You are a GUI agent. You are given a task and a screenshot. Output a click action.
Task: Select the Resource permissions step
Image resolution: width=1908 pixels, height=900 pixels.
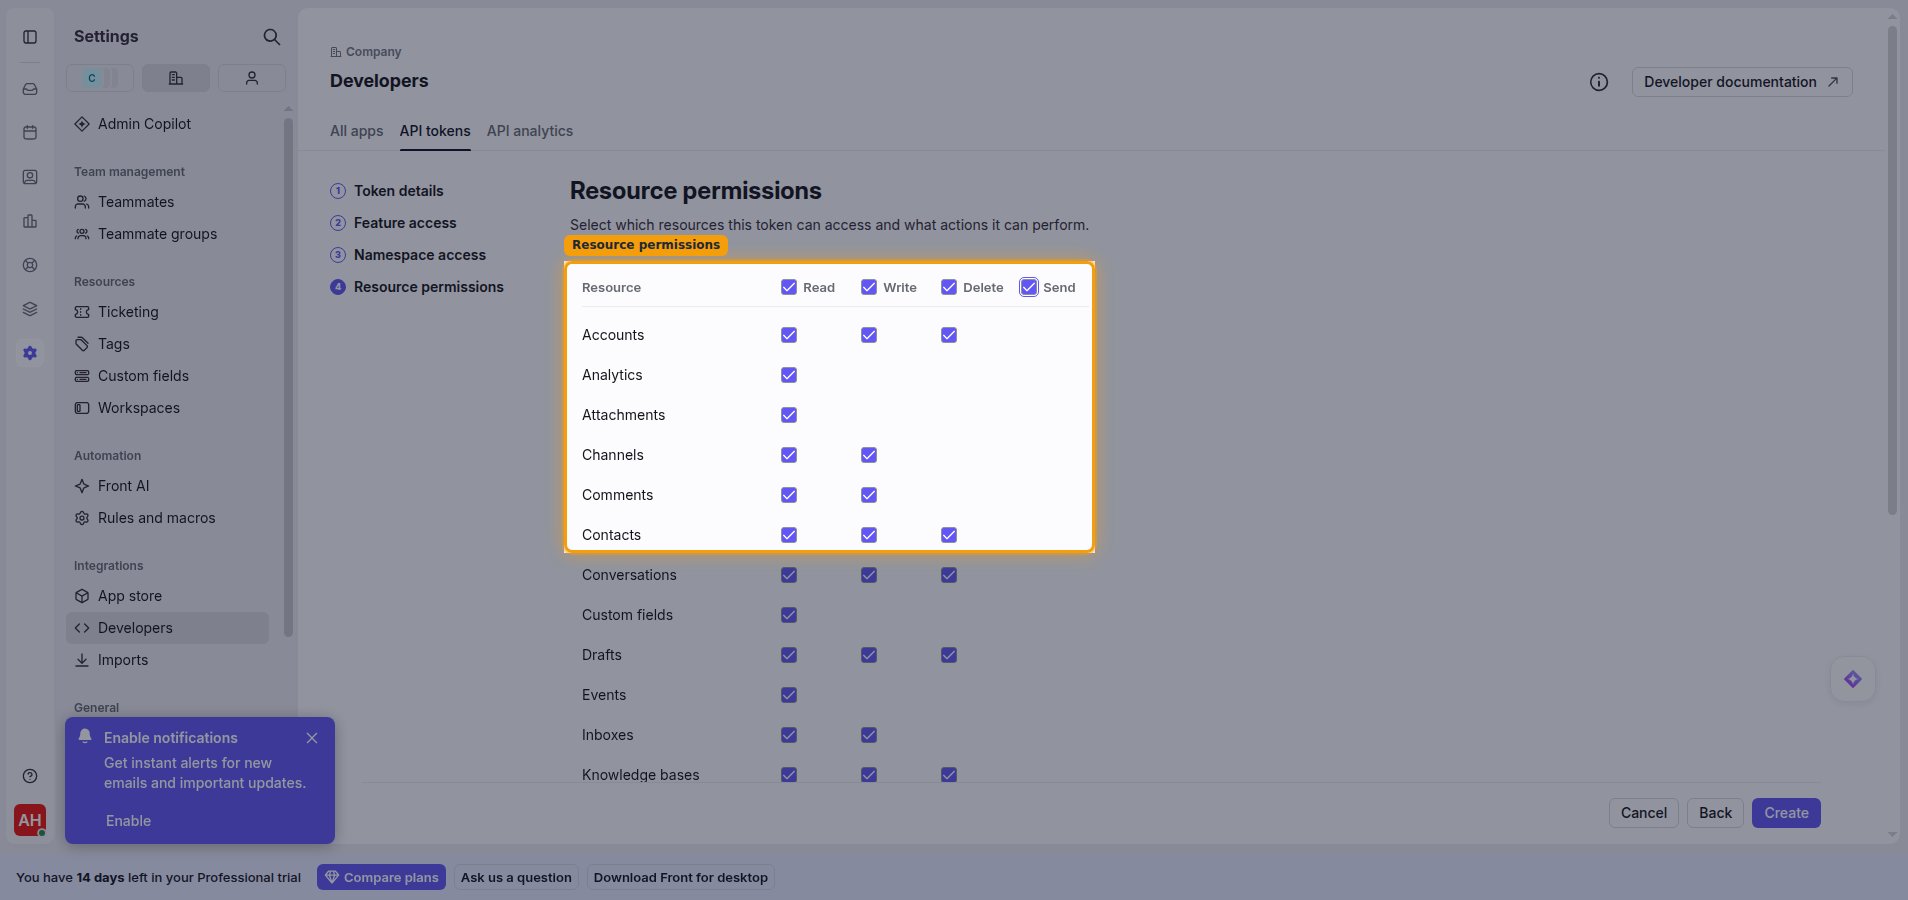coord(417,287)
